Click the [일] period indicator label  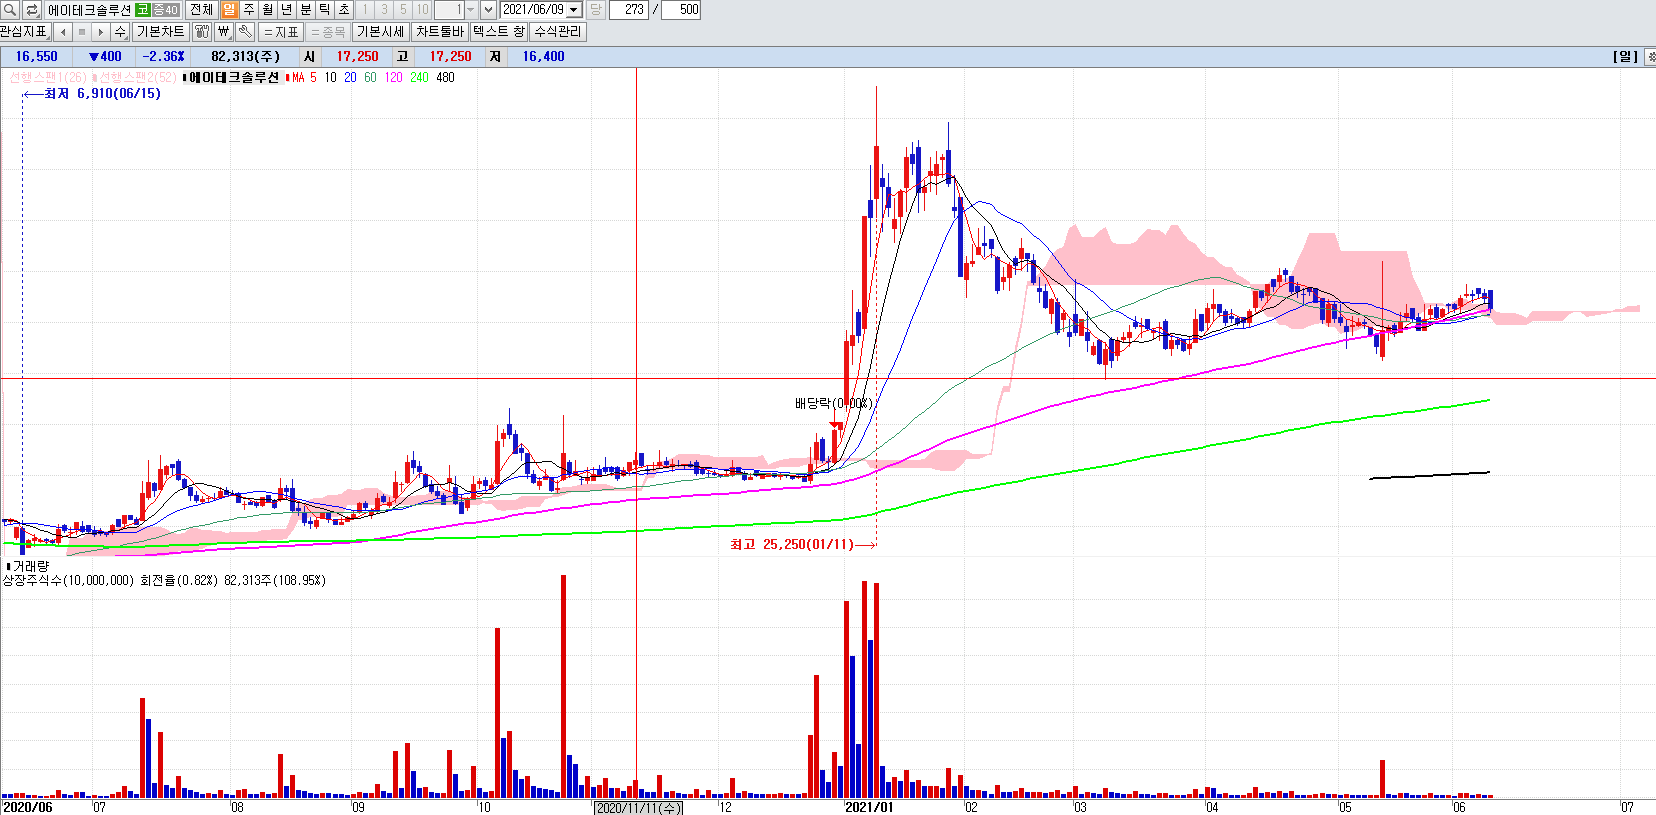(x=1625, y=57)
